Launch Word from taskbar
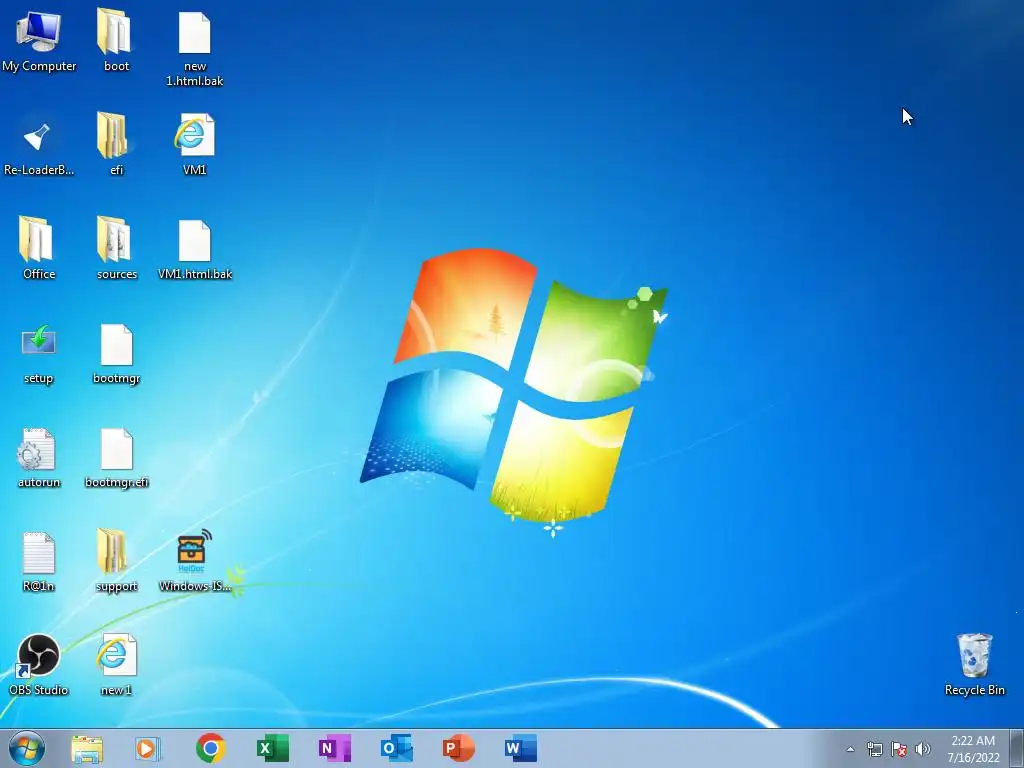 tap(520, 748)
